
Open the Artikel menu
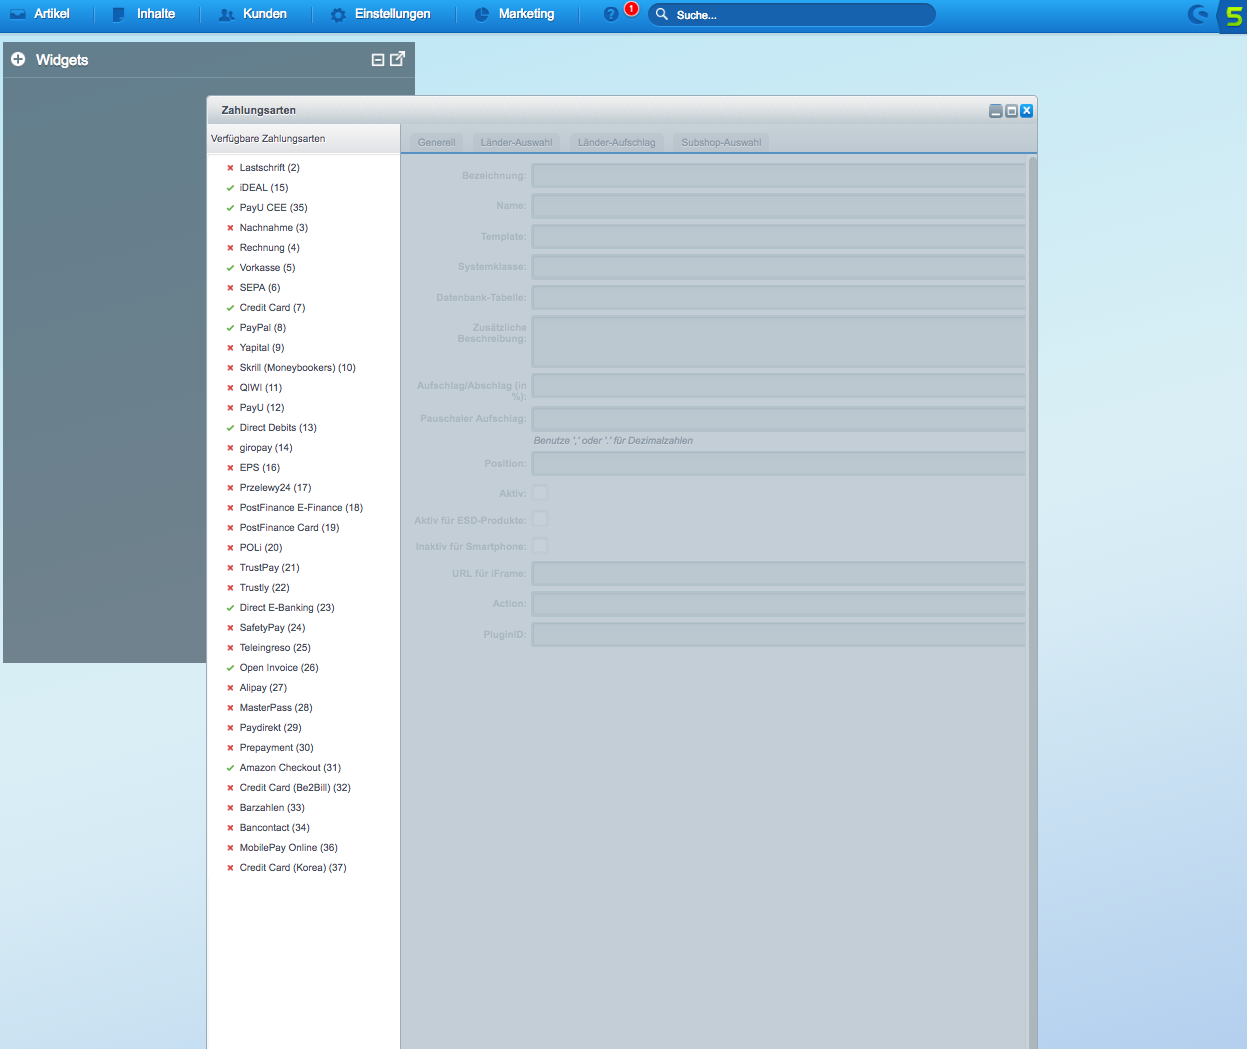pyautogui.click(x=41, y=14)
